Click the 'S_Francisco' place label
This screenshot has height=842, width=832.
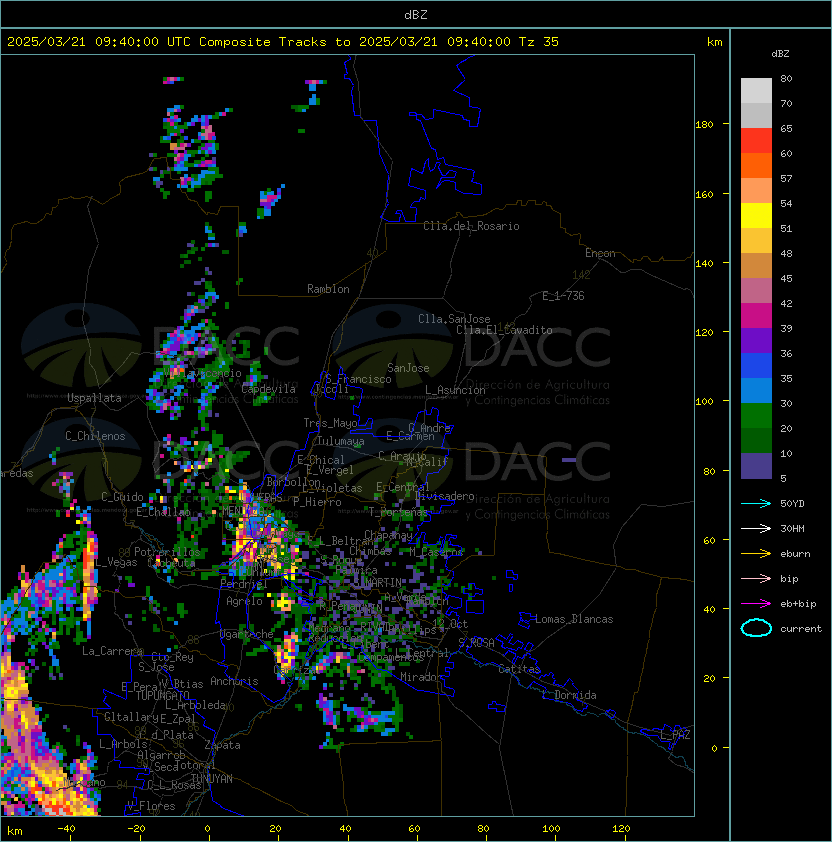pos(358,379)
